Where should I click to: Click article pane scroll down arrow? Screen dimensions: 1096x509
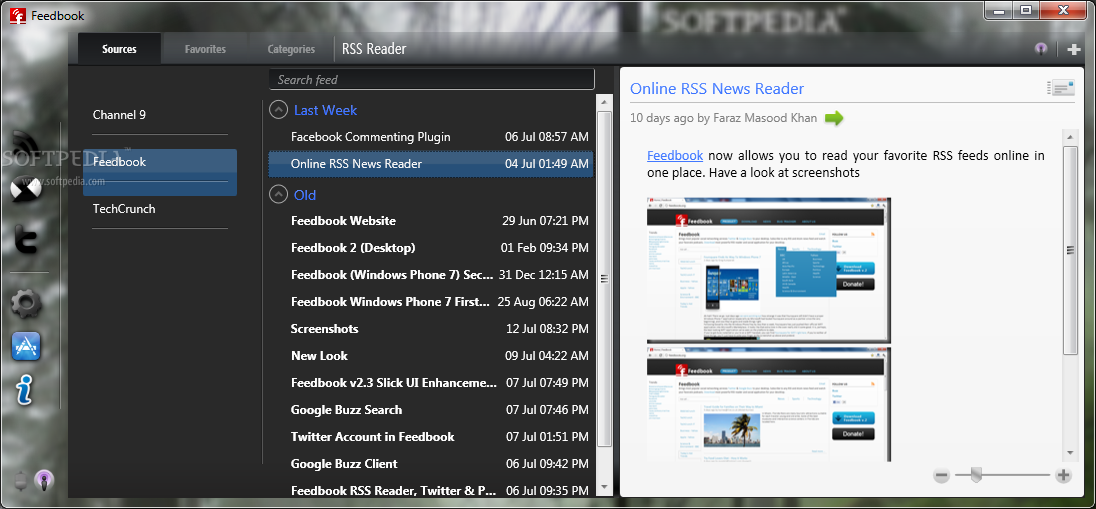click(x=1070, y=453)
